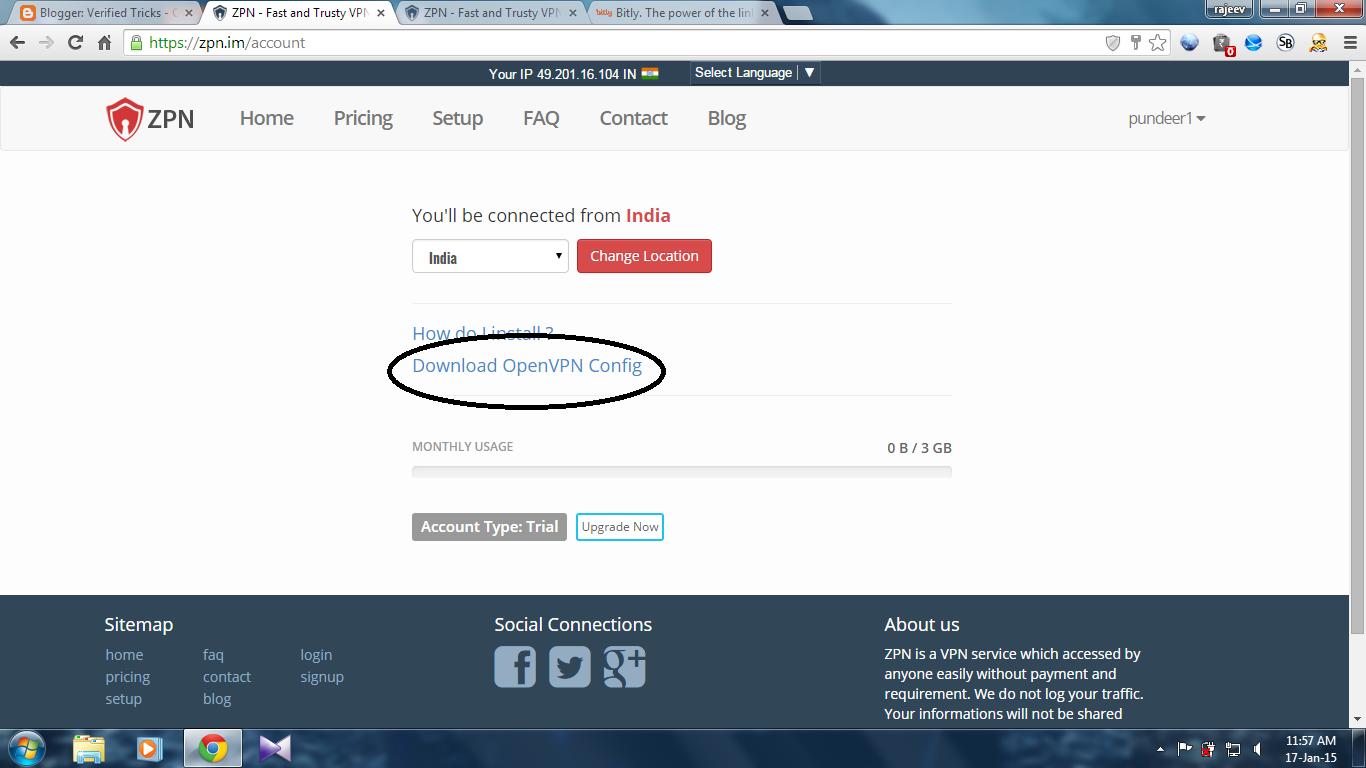The width and height of the screenshot is (1366, 768).
Task: Open Visual Studio from the taskbar
Action: coord(274,748)
